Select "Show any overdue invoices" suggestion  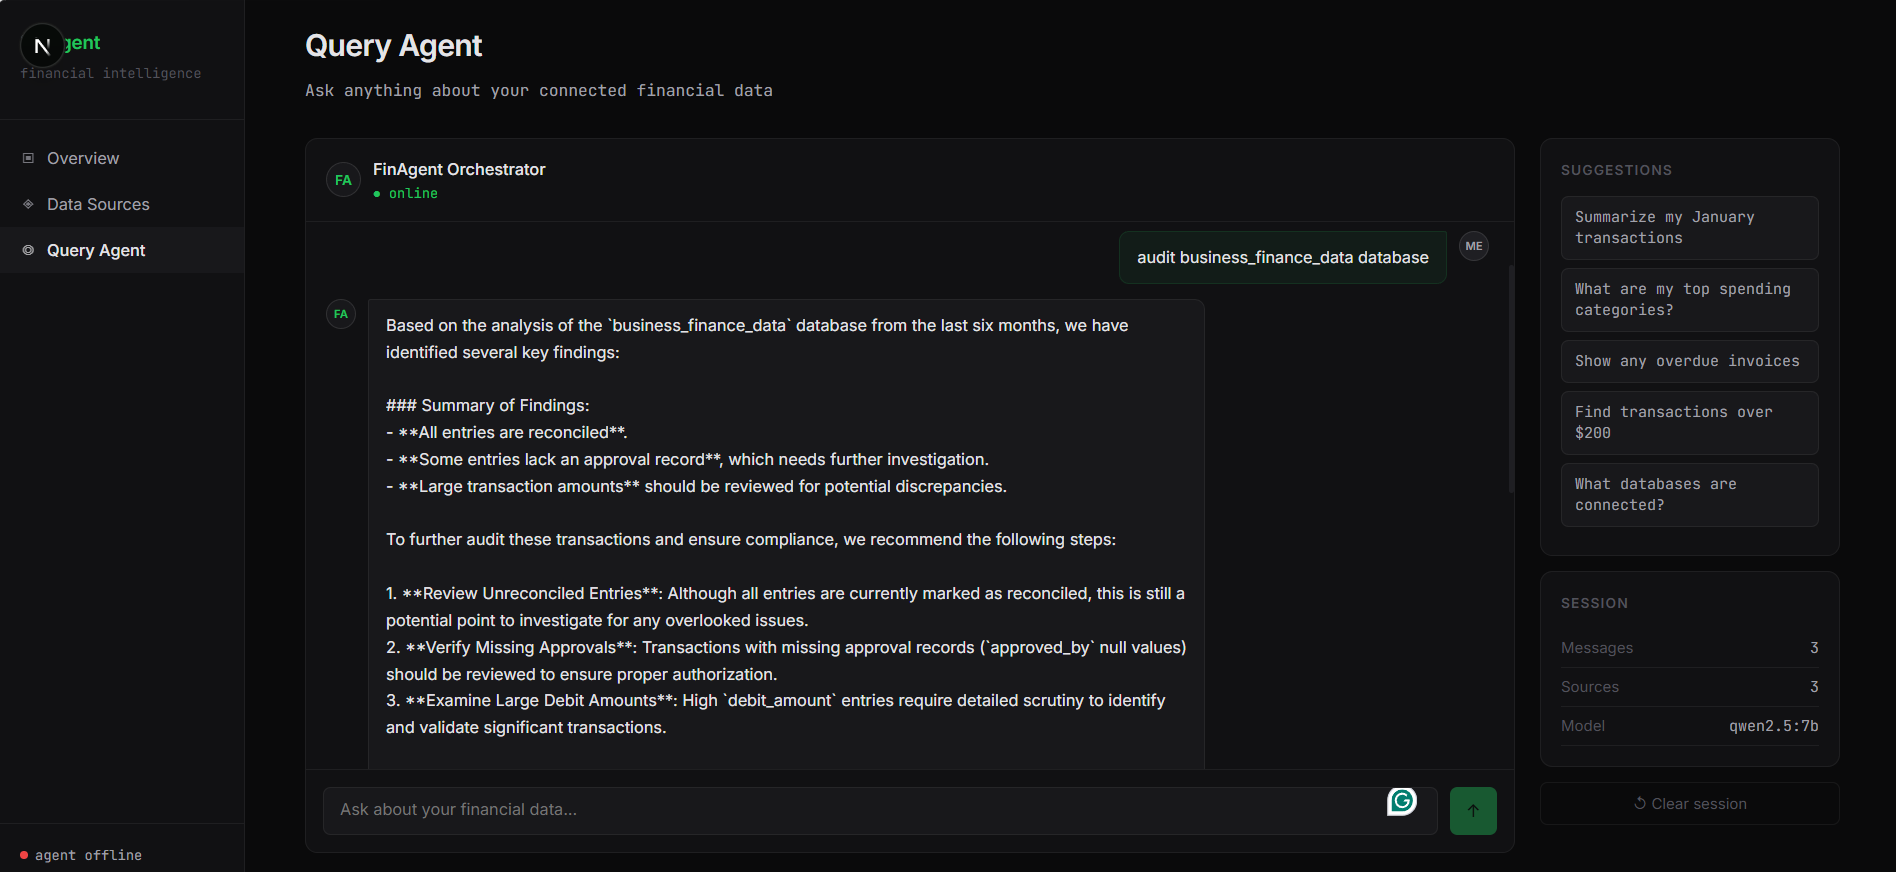point(1689,361)
